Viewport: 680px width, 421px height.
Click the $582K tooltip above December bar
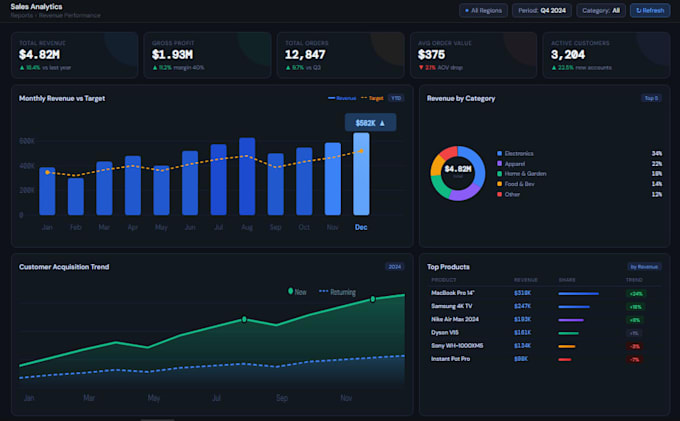point(370,123)
